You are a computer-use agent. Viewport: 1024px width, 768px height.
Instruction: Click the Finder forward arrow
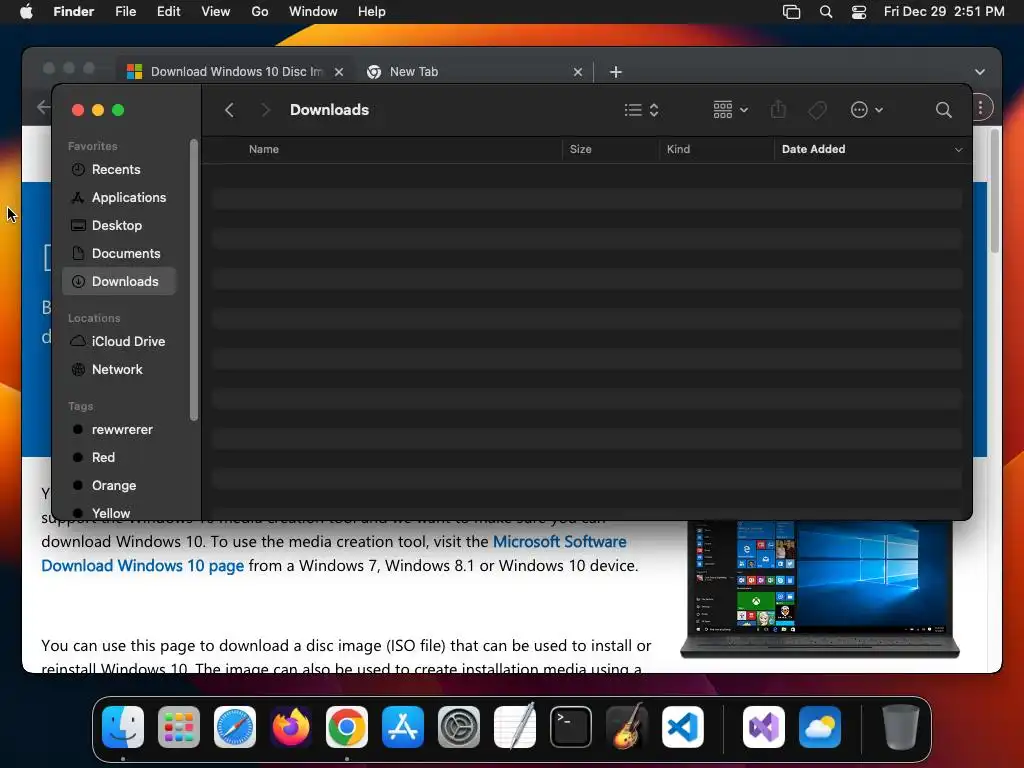264,110
